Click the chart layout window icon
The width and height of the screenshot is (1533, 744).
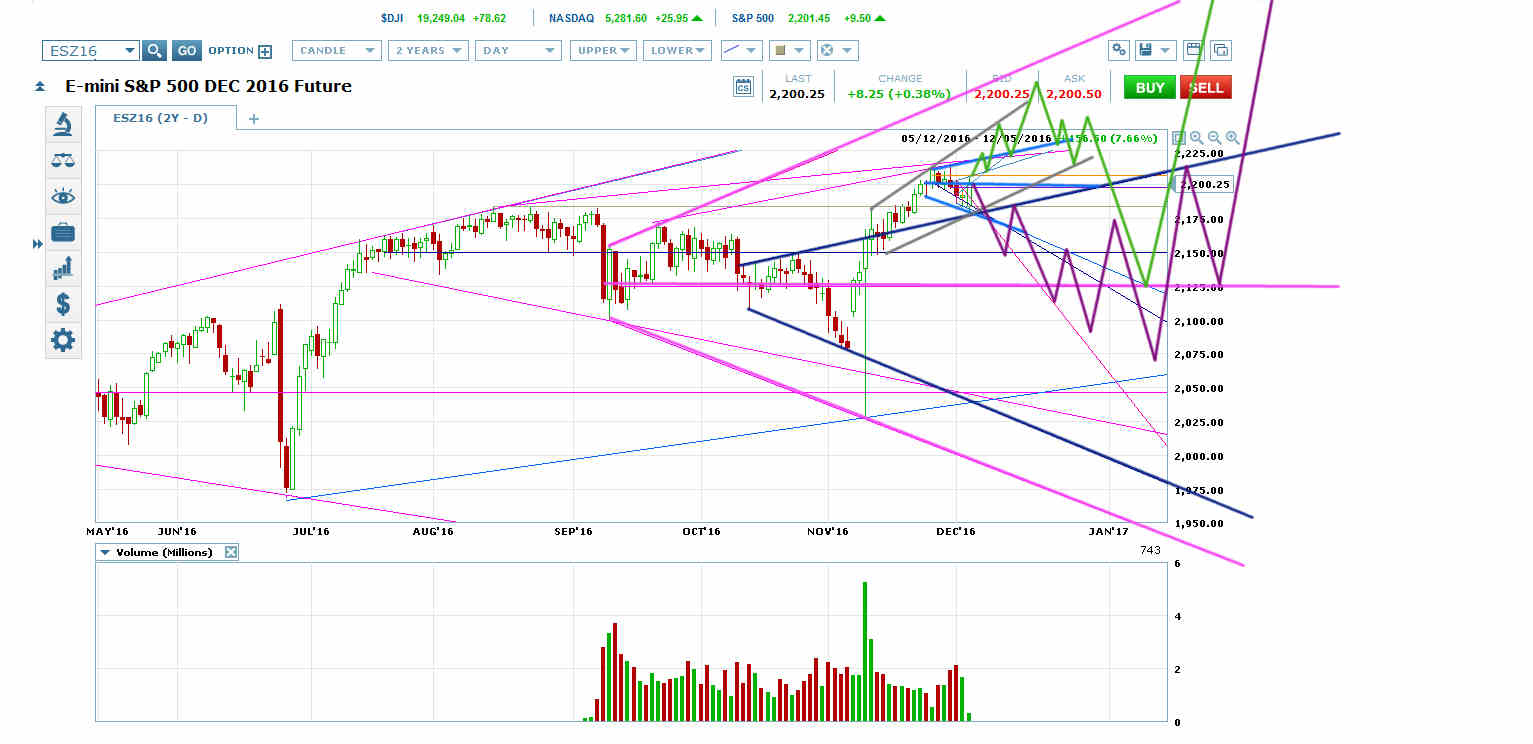coord(1193,50)
